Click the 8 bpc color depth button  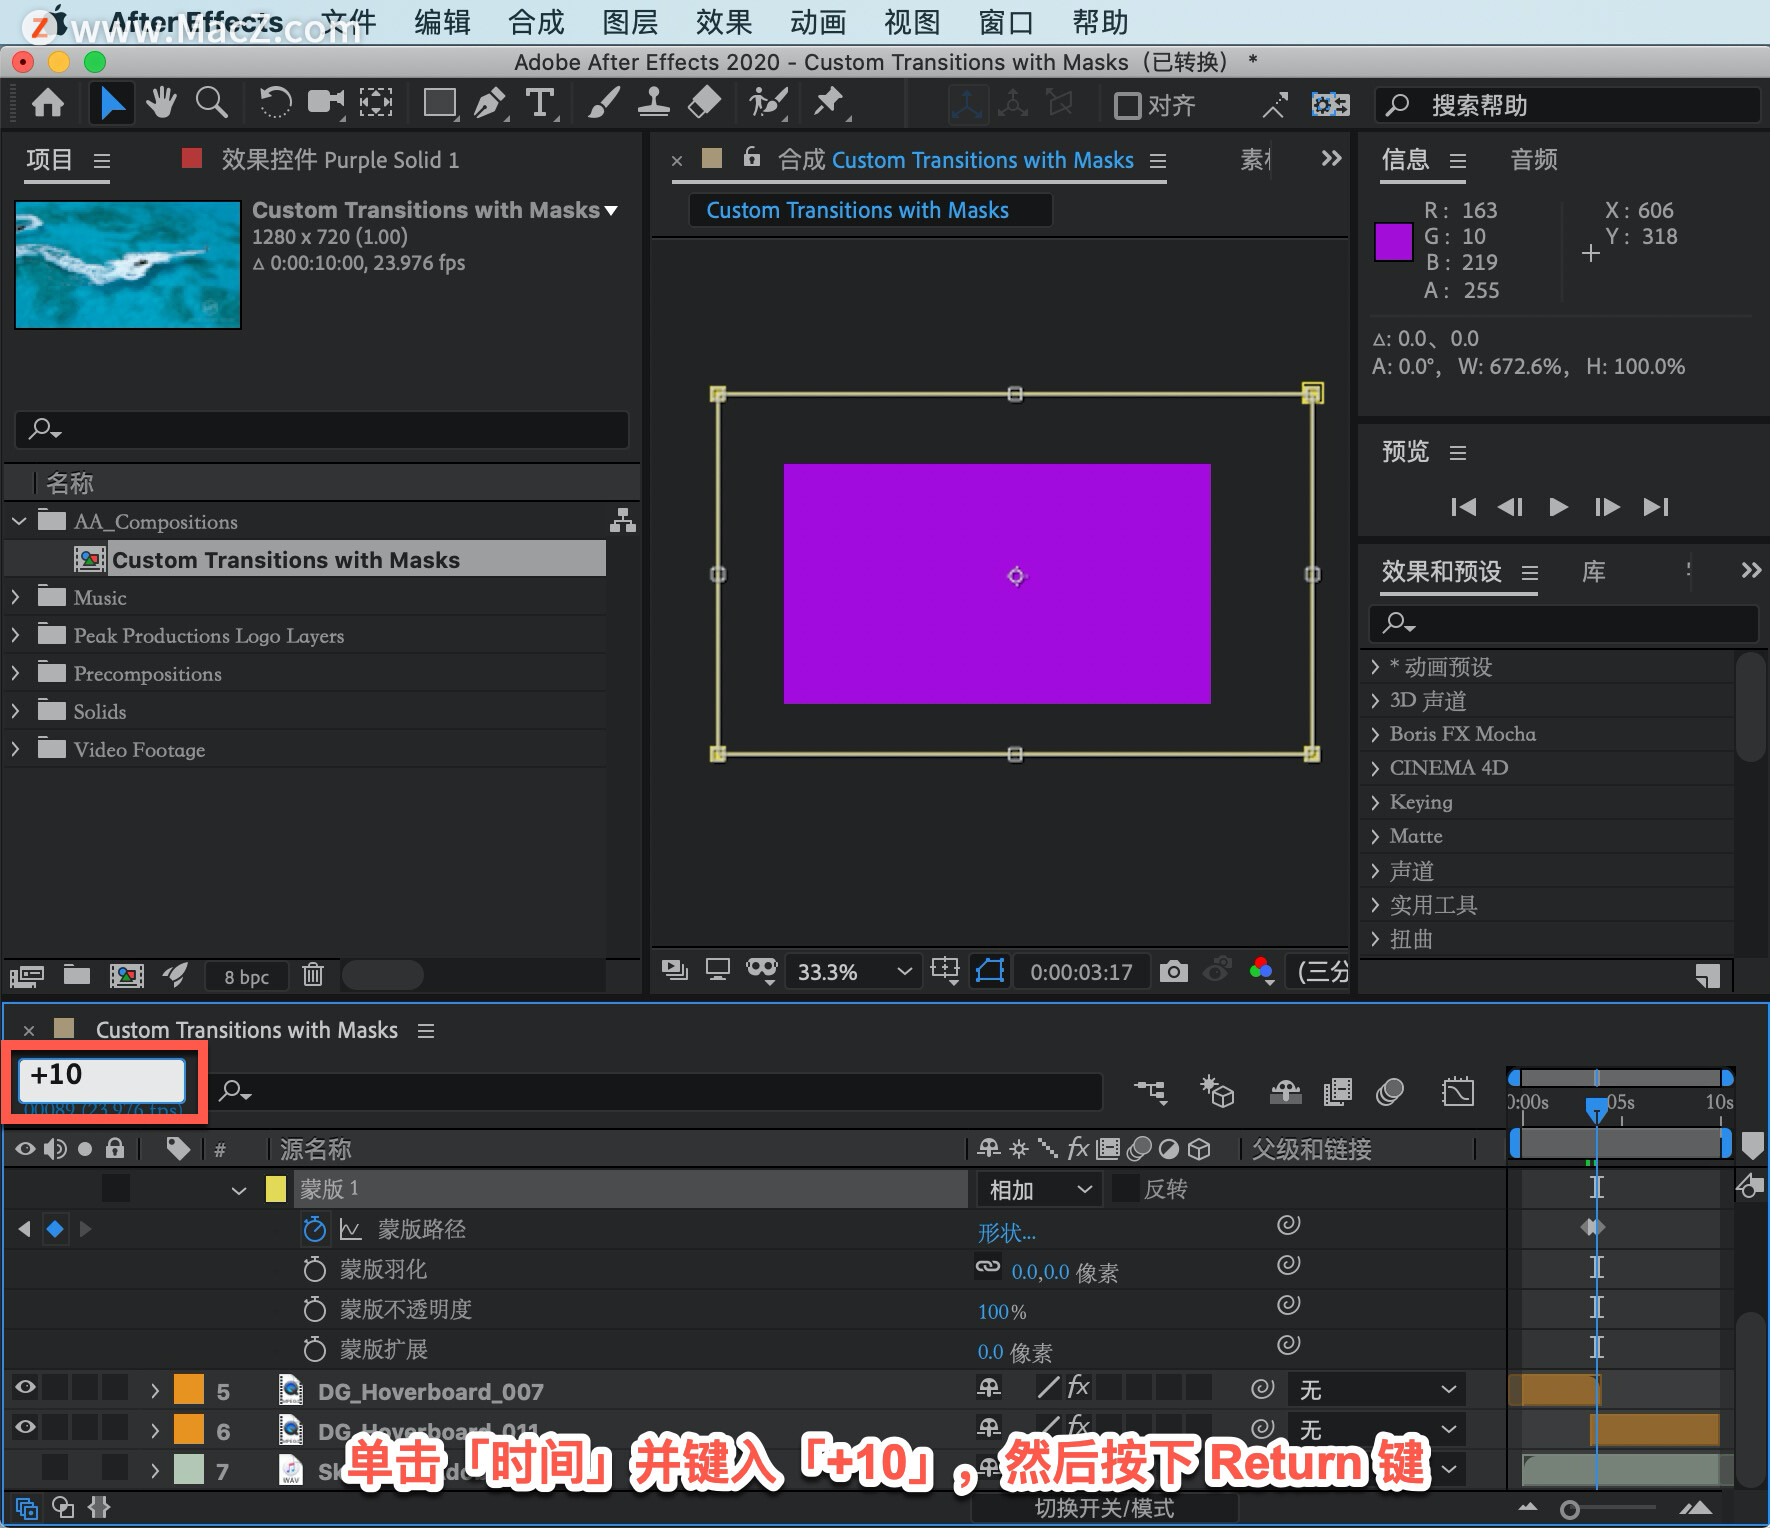tap(246, 977)
